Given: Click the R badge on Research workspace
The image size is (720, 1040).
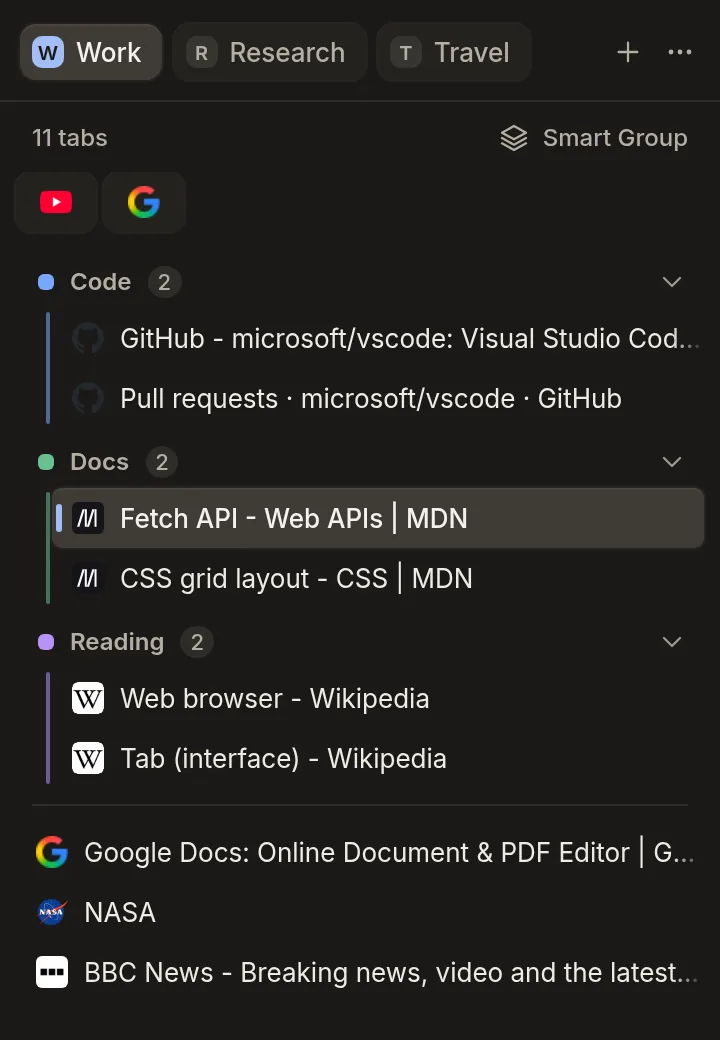Looking at the screenshot, I should [x=202, y=52].
